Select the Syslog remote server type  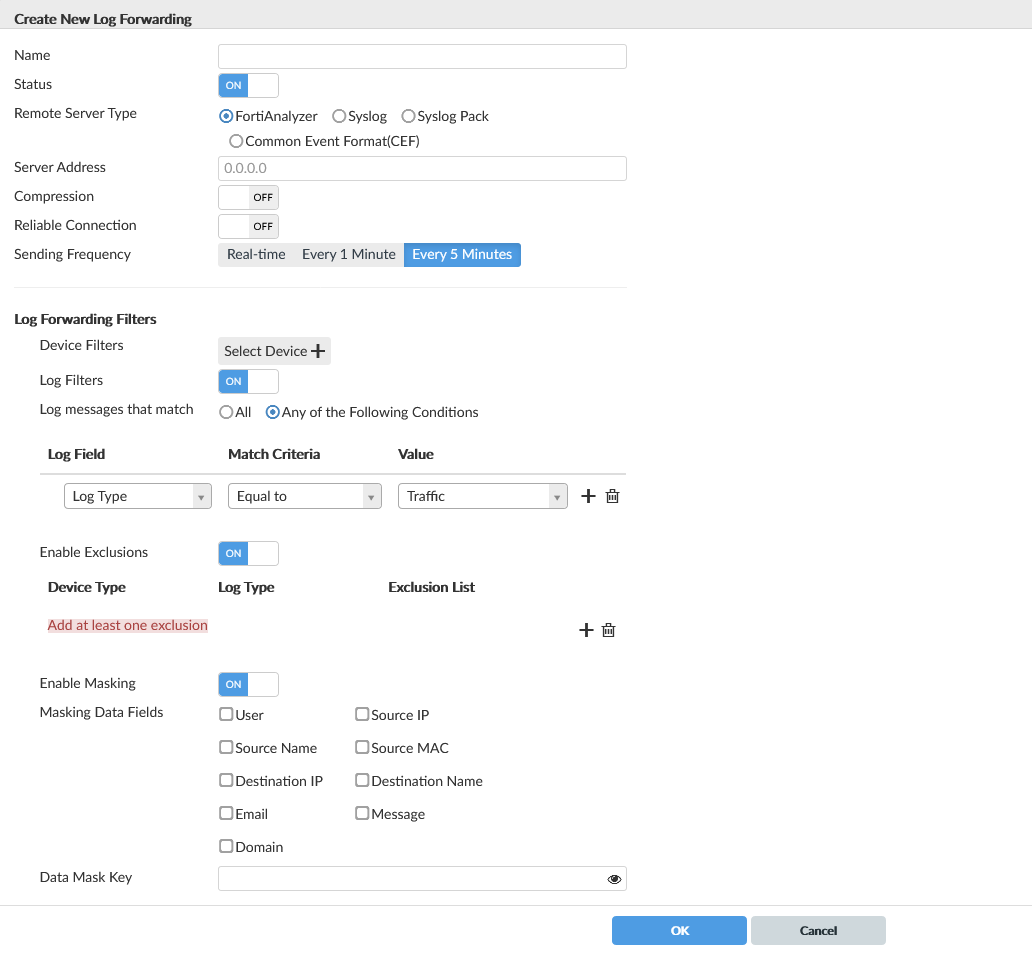coord(340,116)
